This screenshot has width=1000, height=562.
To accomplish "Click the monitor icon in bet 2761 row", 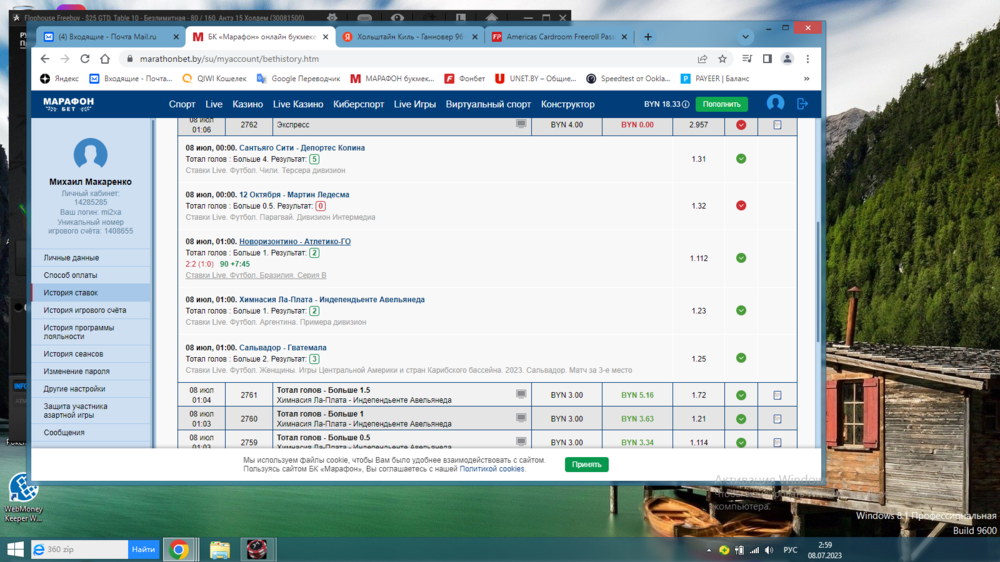I will (521, 395).
